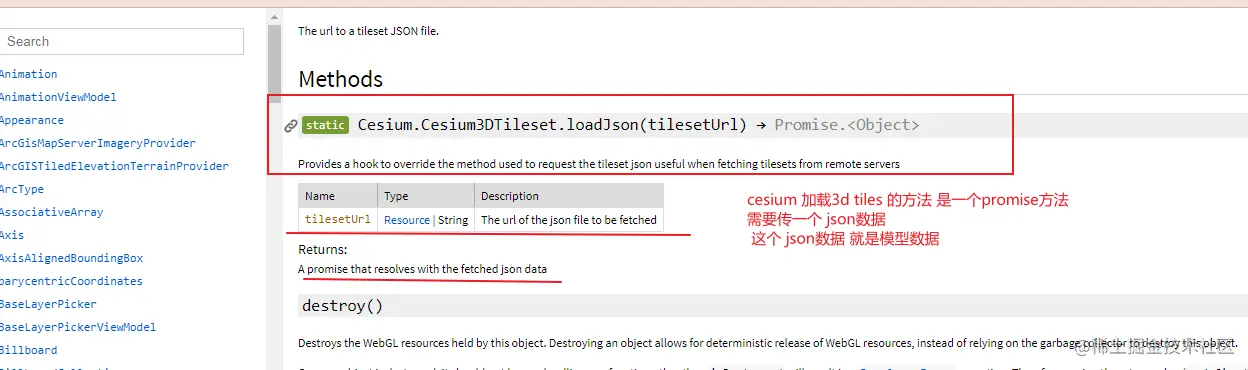Screen dimensions: 1248x370
Task: Select Appearance in the class list
Action: pyautogui.click(x=32, y=120)
